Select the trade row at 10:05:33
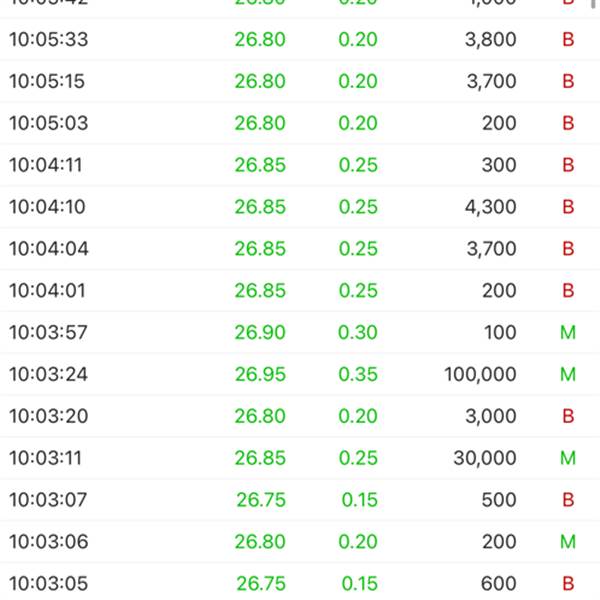 (300, 39)
